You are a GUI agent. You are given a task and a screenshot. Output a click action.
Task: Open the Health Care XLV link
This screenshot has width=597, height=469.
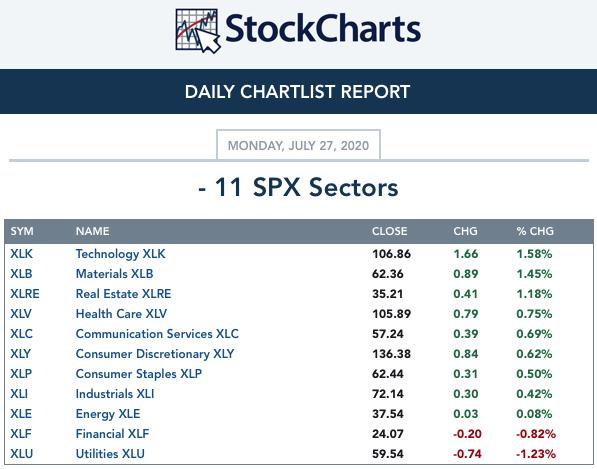121,314
